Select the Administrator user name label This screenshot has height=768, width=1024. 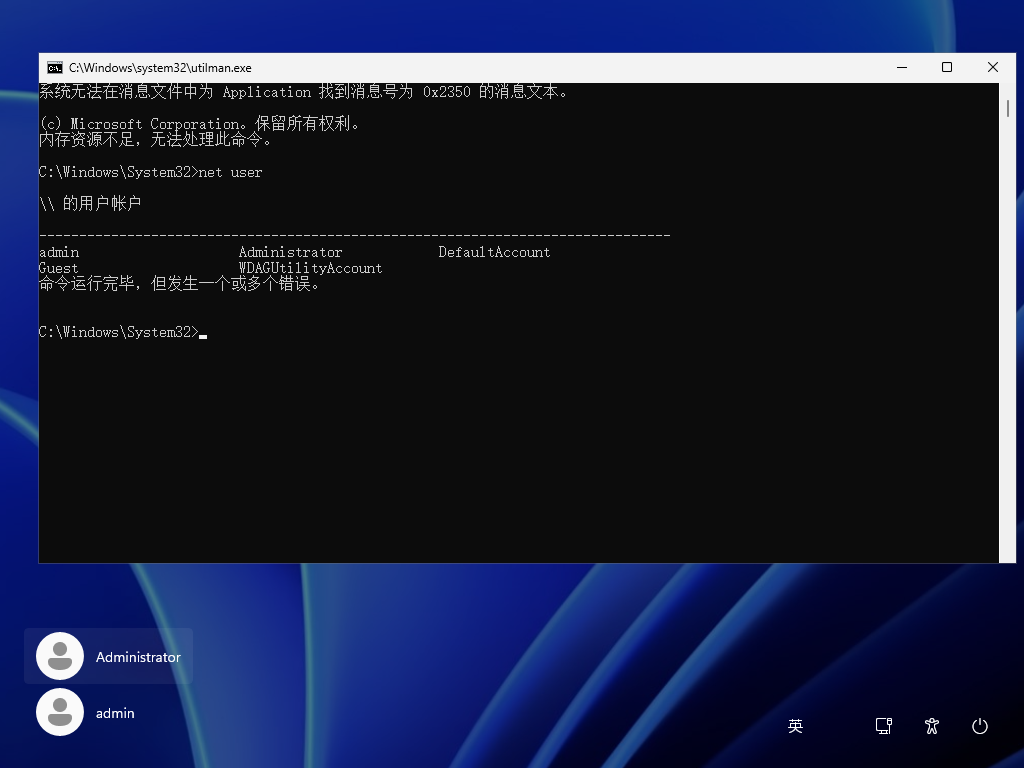click(138, 657)
